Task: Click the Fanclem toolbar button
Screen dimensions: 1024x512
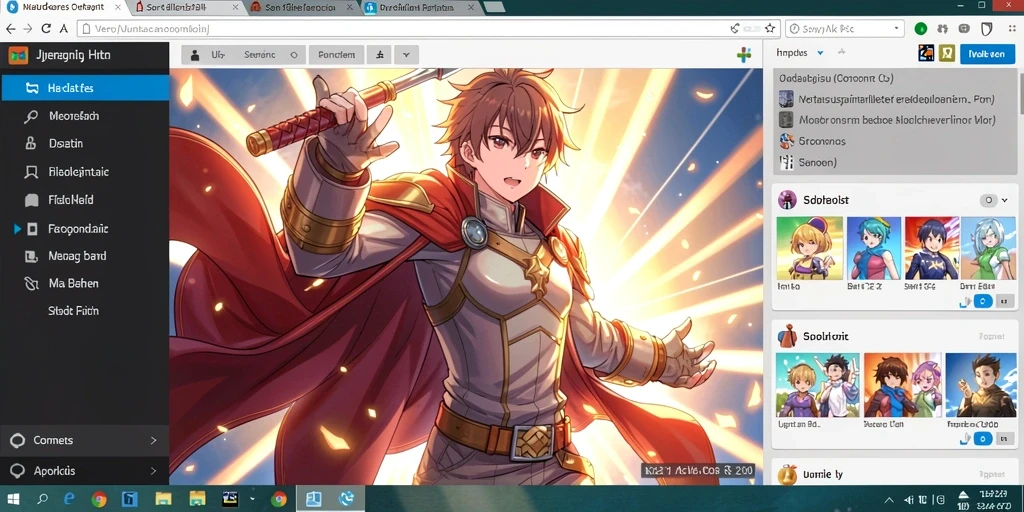Action: (336, 56)
